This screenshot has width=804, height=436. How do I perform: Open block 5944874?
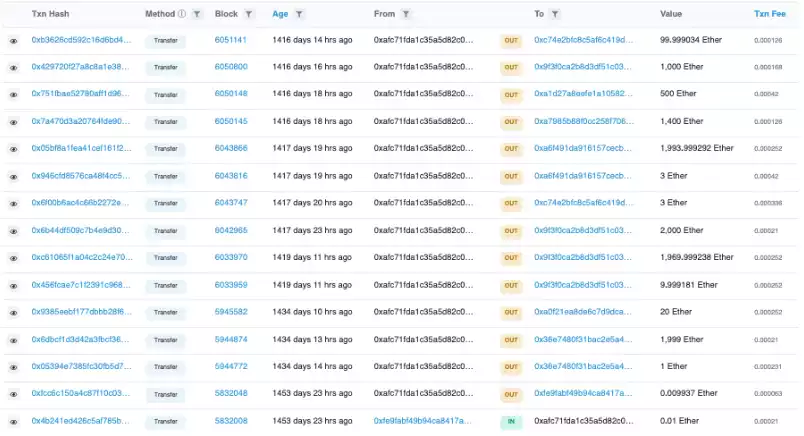pyautogui.click(x=231, y=339)
